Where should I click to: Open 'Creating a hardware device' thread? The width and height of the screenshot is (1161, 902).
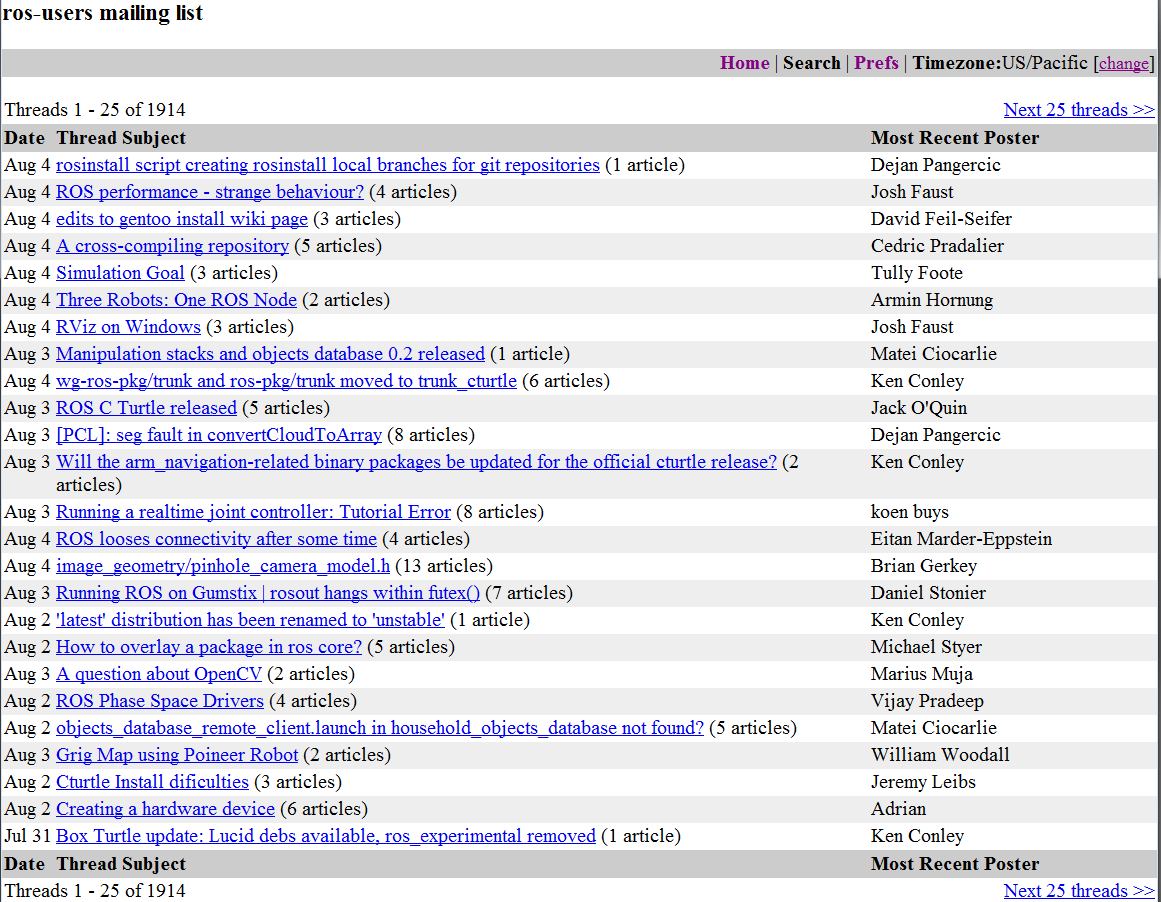coord(165,809)
